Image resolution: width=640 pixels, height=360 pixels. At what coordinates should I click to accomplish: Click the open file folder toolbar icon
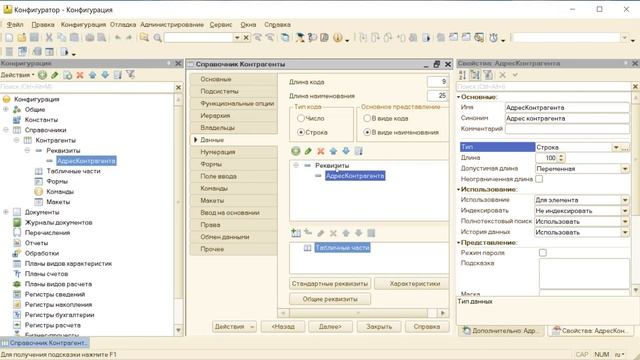[x=22, y=38]
